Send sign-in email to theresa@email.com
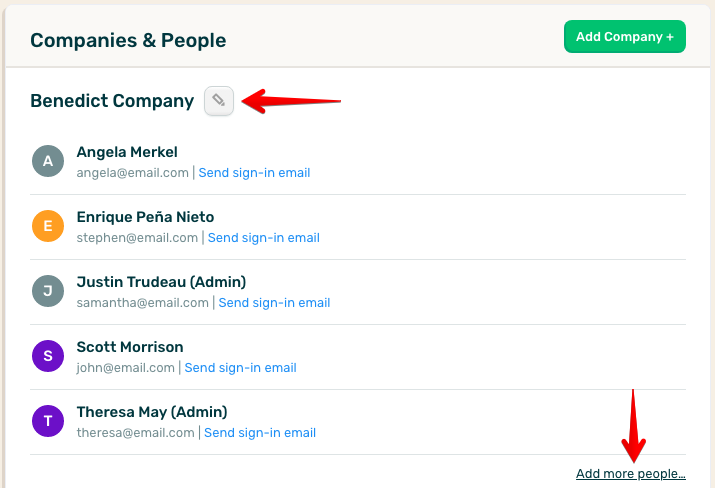The height and width of the screenshot is (488, 715). pyautogui.click(x=260, y=433)
